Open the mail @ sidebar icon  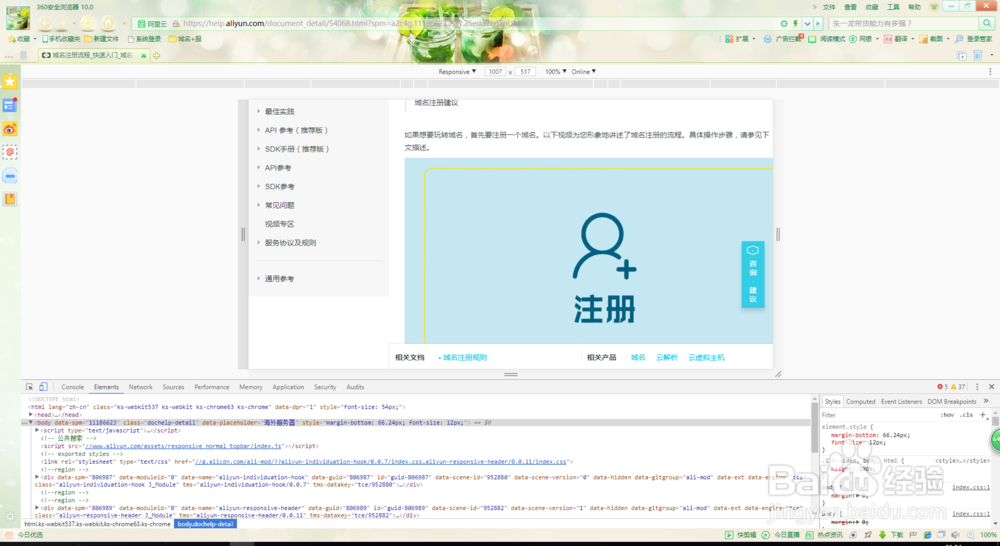tap(10, 152)
